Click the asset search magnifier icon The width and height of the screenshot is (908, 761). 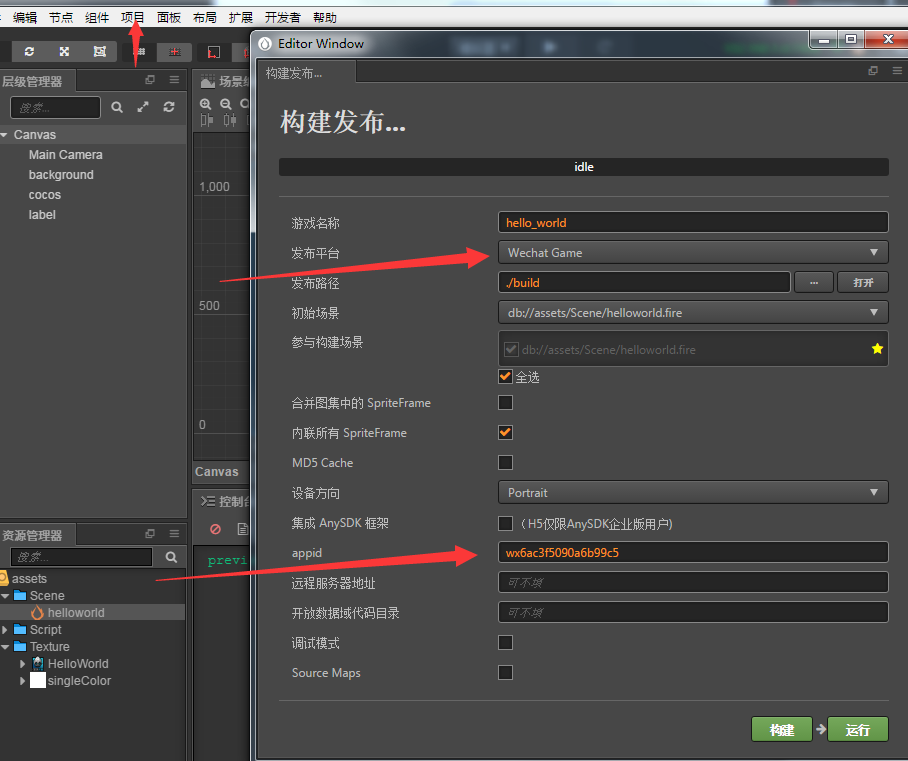point(171,557)
